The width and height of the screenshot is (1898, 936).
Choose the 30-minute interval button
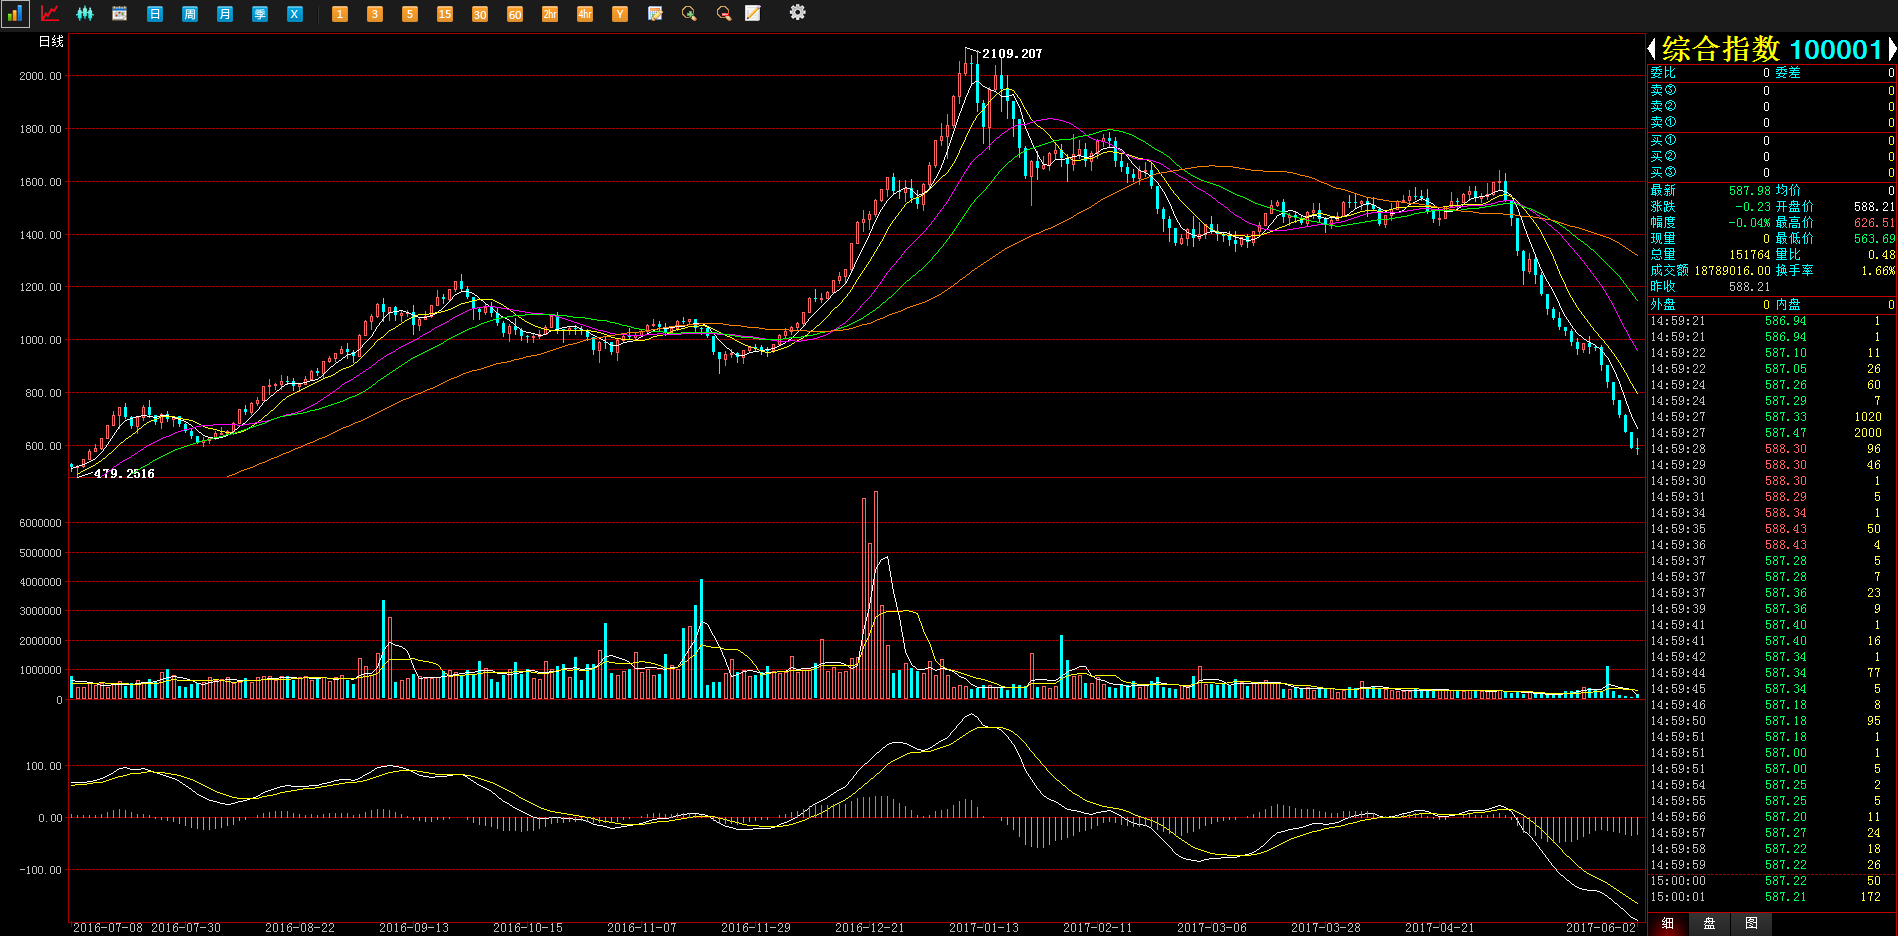[x=480, y=13]
